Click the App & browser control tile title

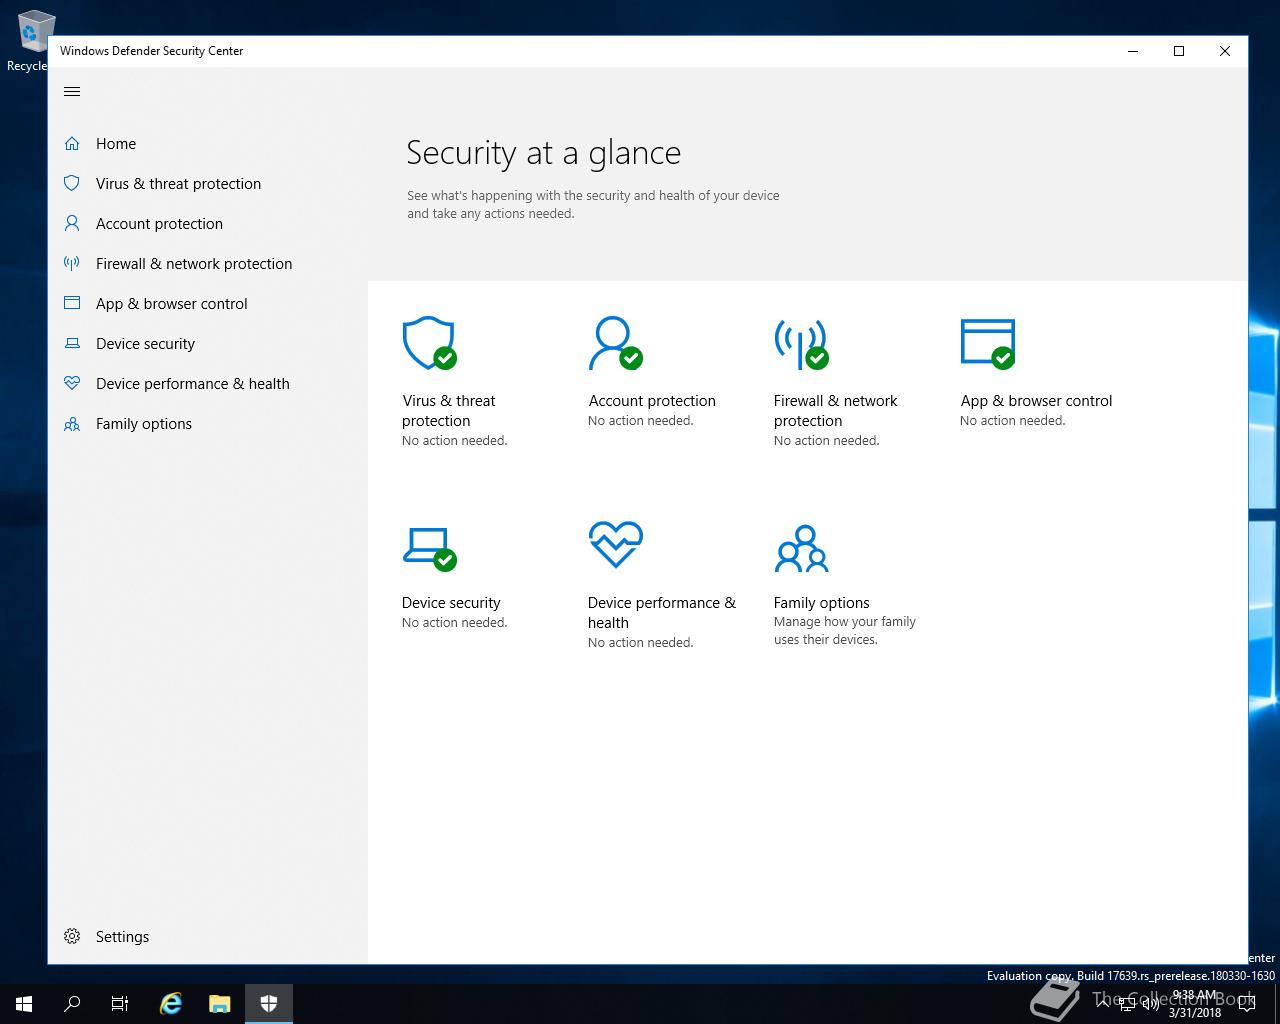(1036, 401)
